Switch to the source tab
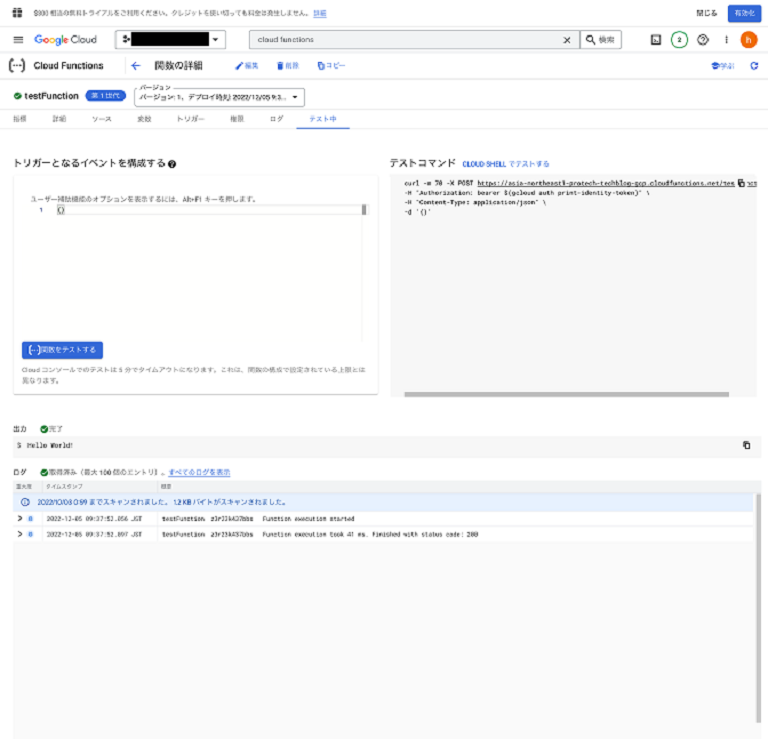Viewport: 768px width, 739px height. [x=101, y=119]
